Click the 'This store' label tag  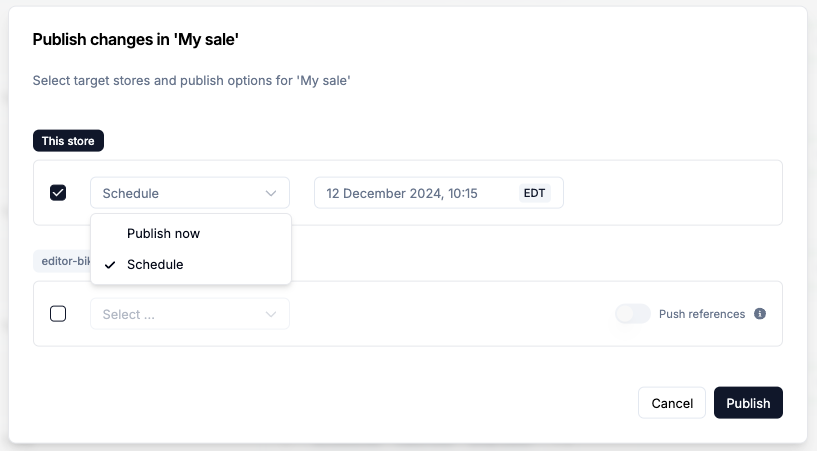coord(68,141)
